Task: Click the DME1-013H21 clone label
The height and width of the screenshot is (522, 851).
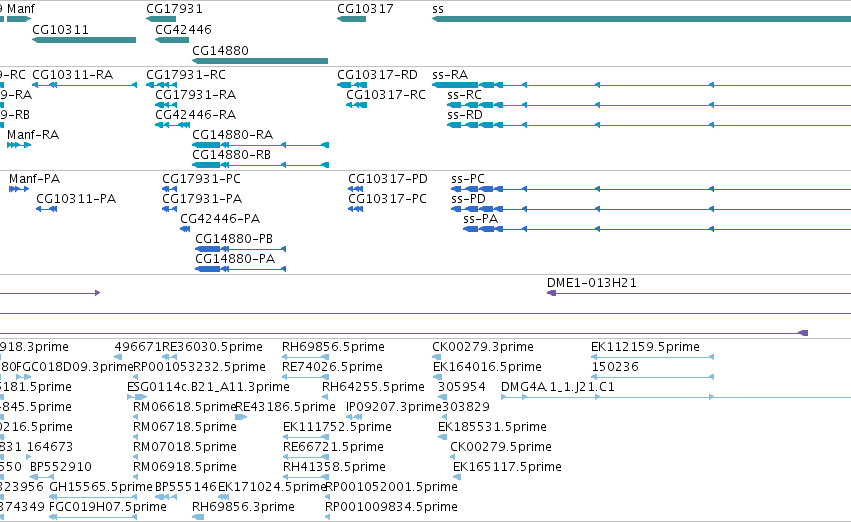Action: coord(592,283)
